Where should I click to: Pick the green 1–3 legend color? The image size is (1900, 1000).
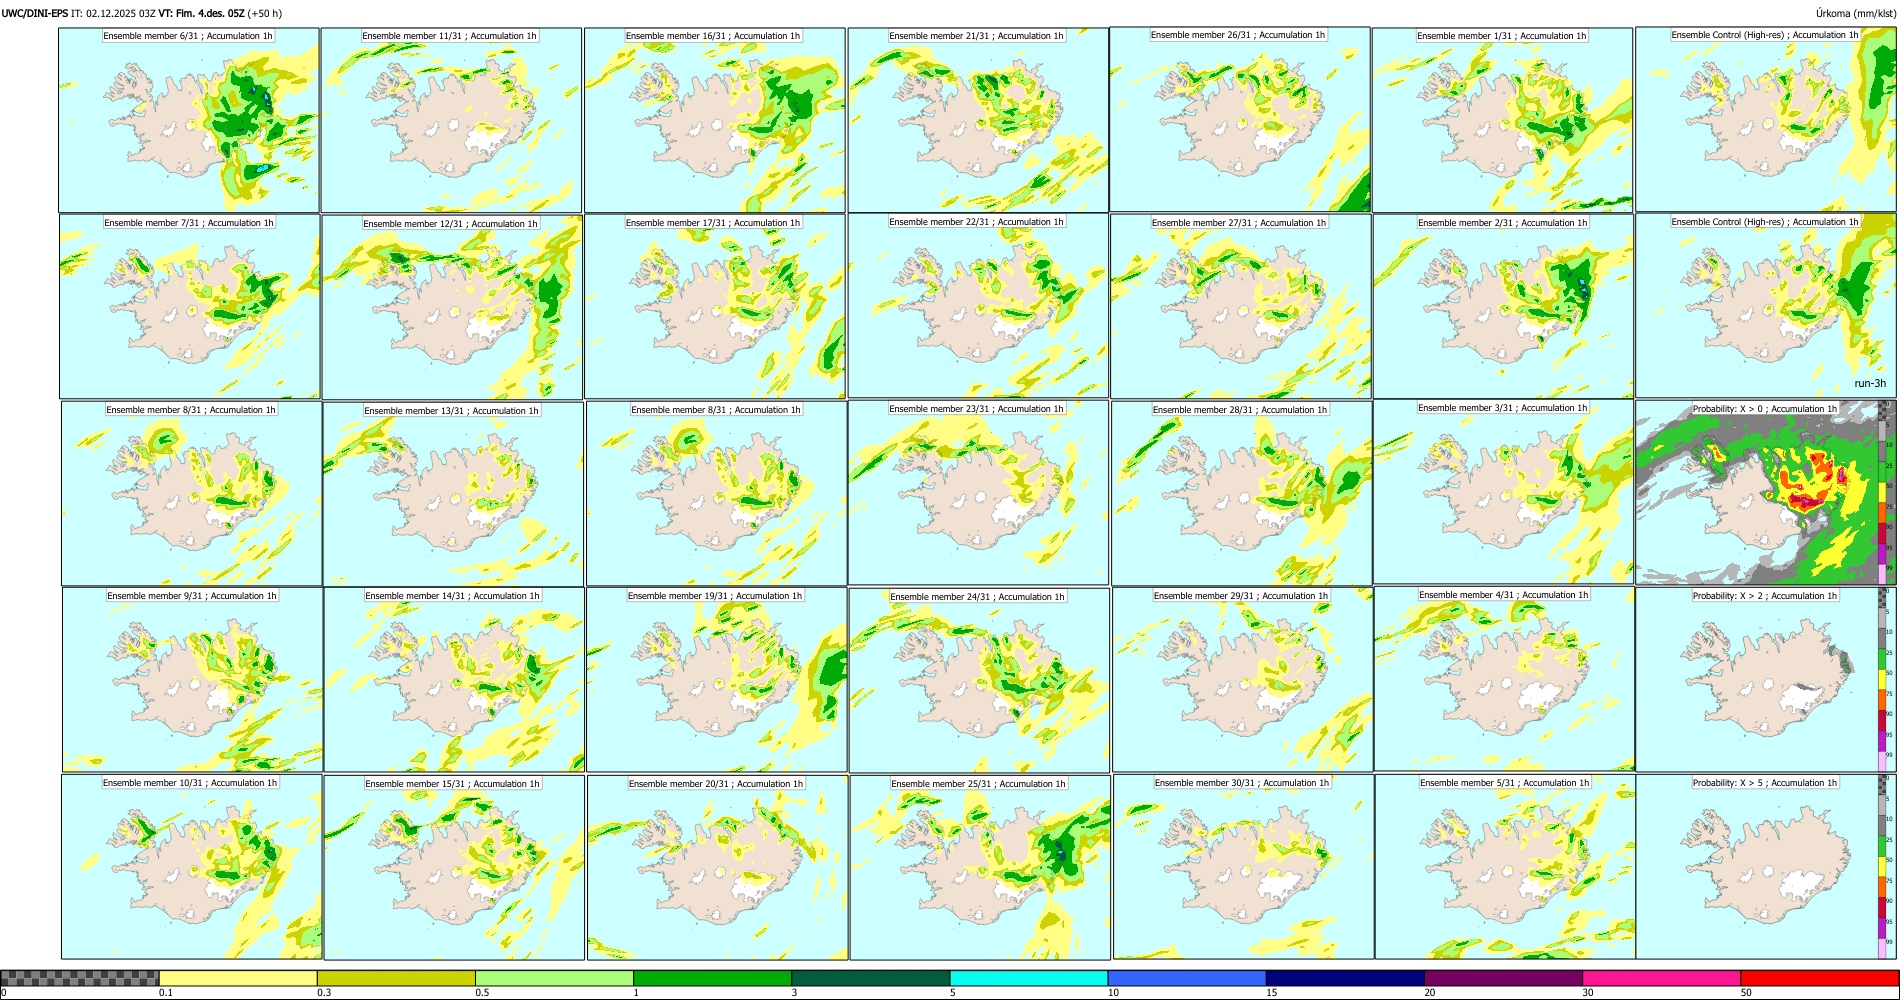(x=712, y=978)
